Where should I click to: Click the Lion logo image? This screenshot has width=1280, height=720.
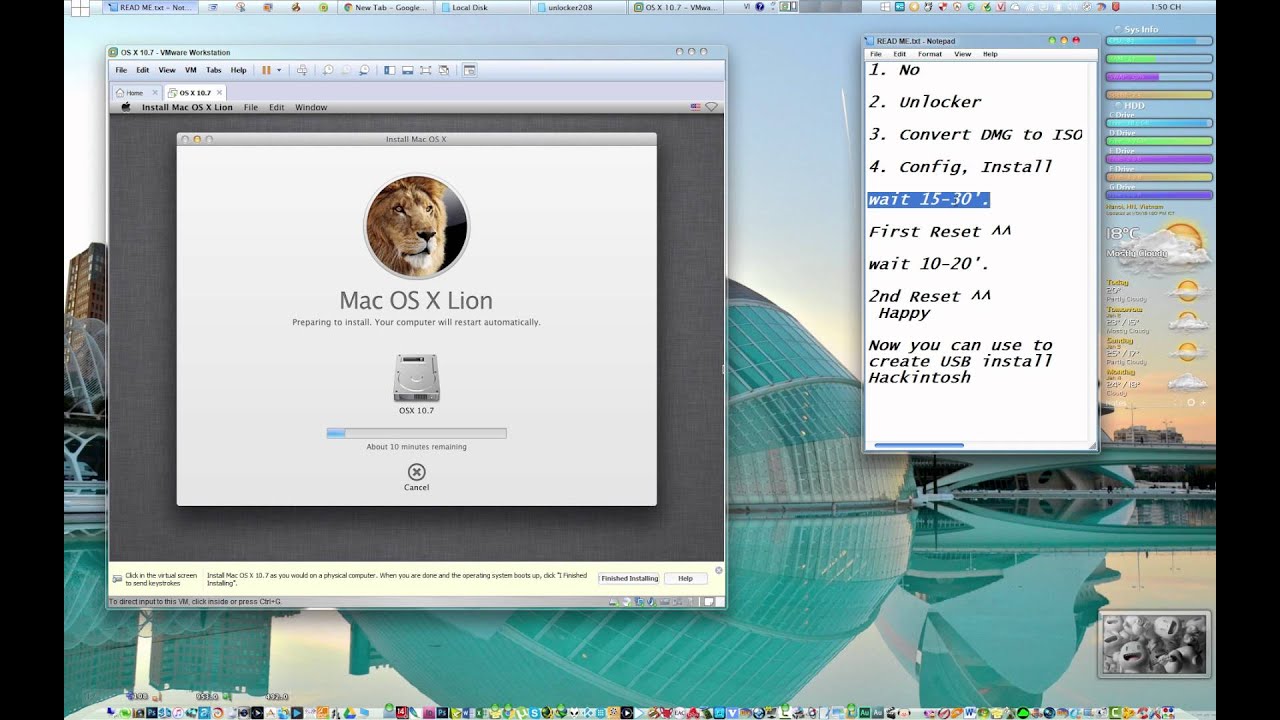tap(417, 227)
